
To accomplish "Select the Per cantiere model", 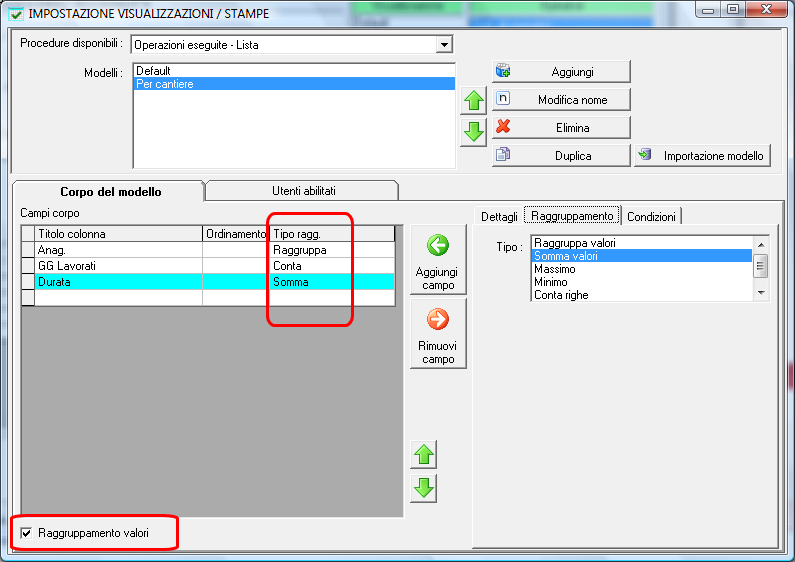I will (294, 84).
